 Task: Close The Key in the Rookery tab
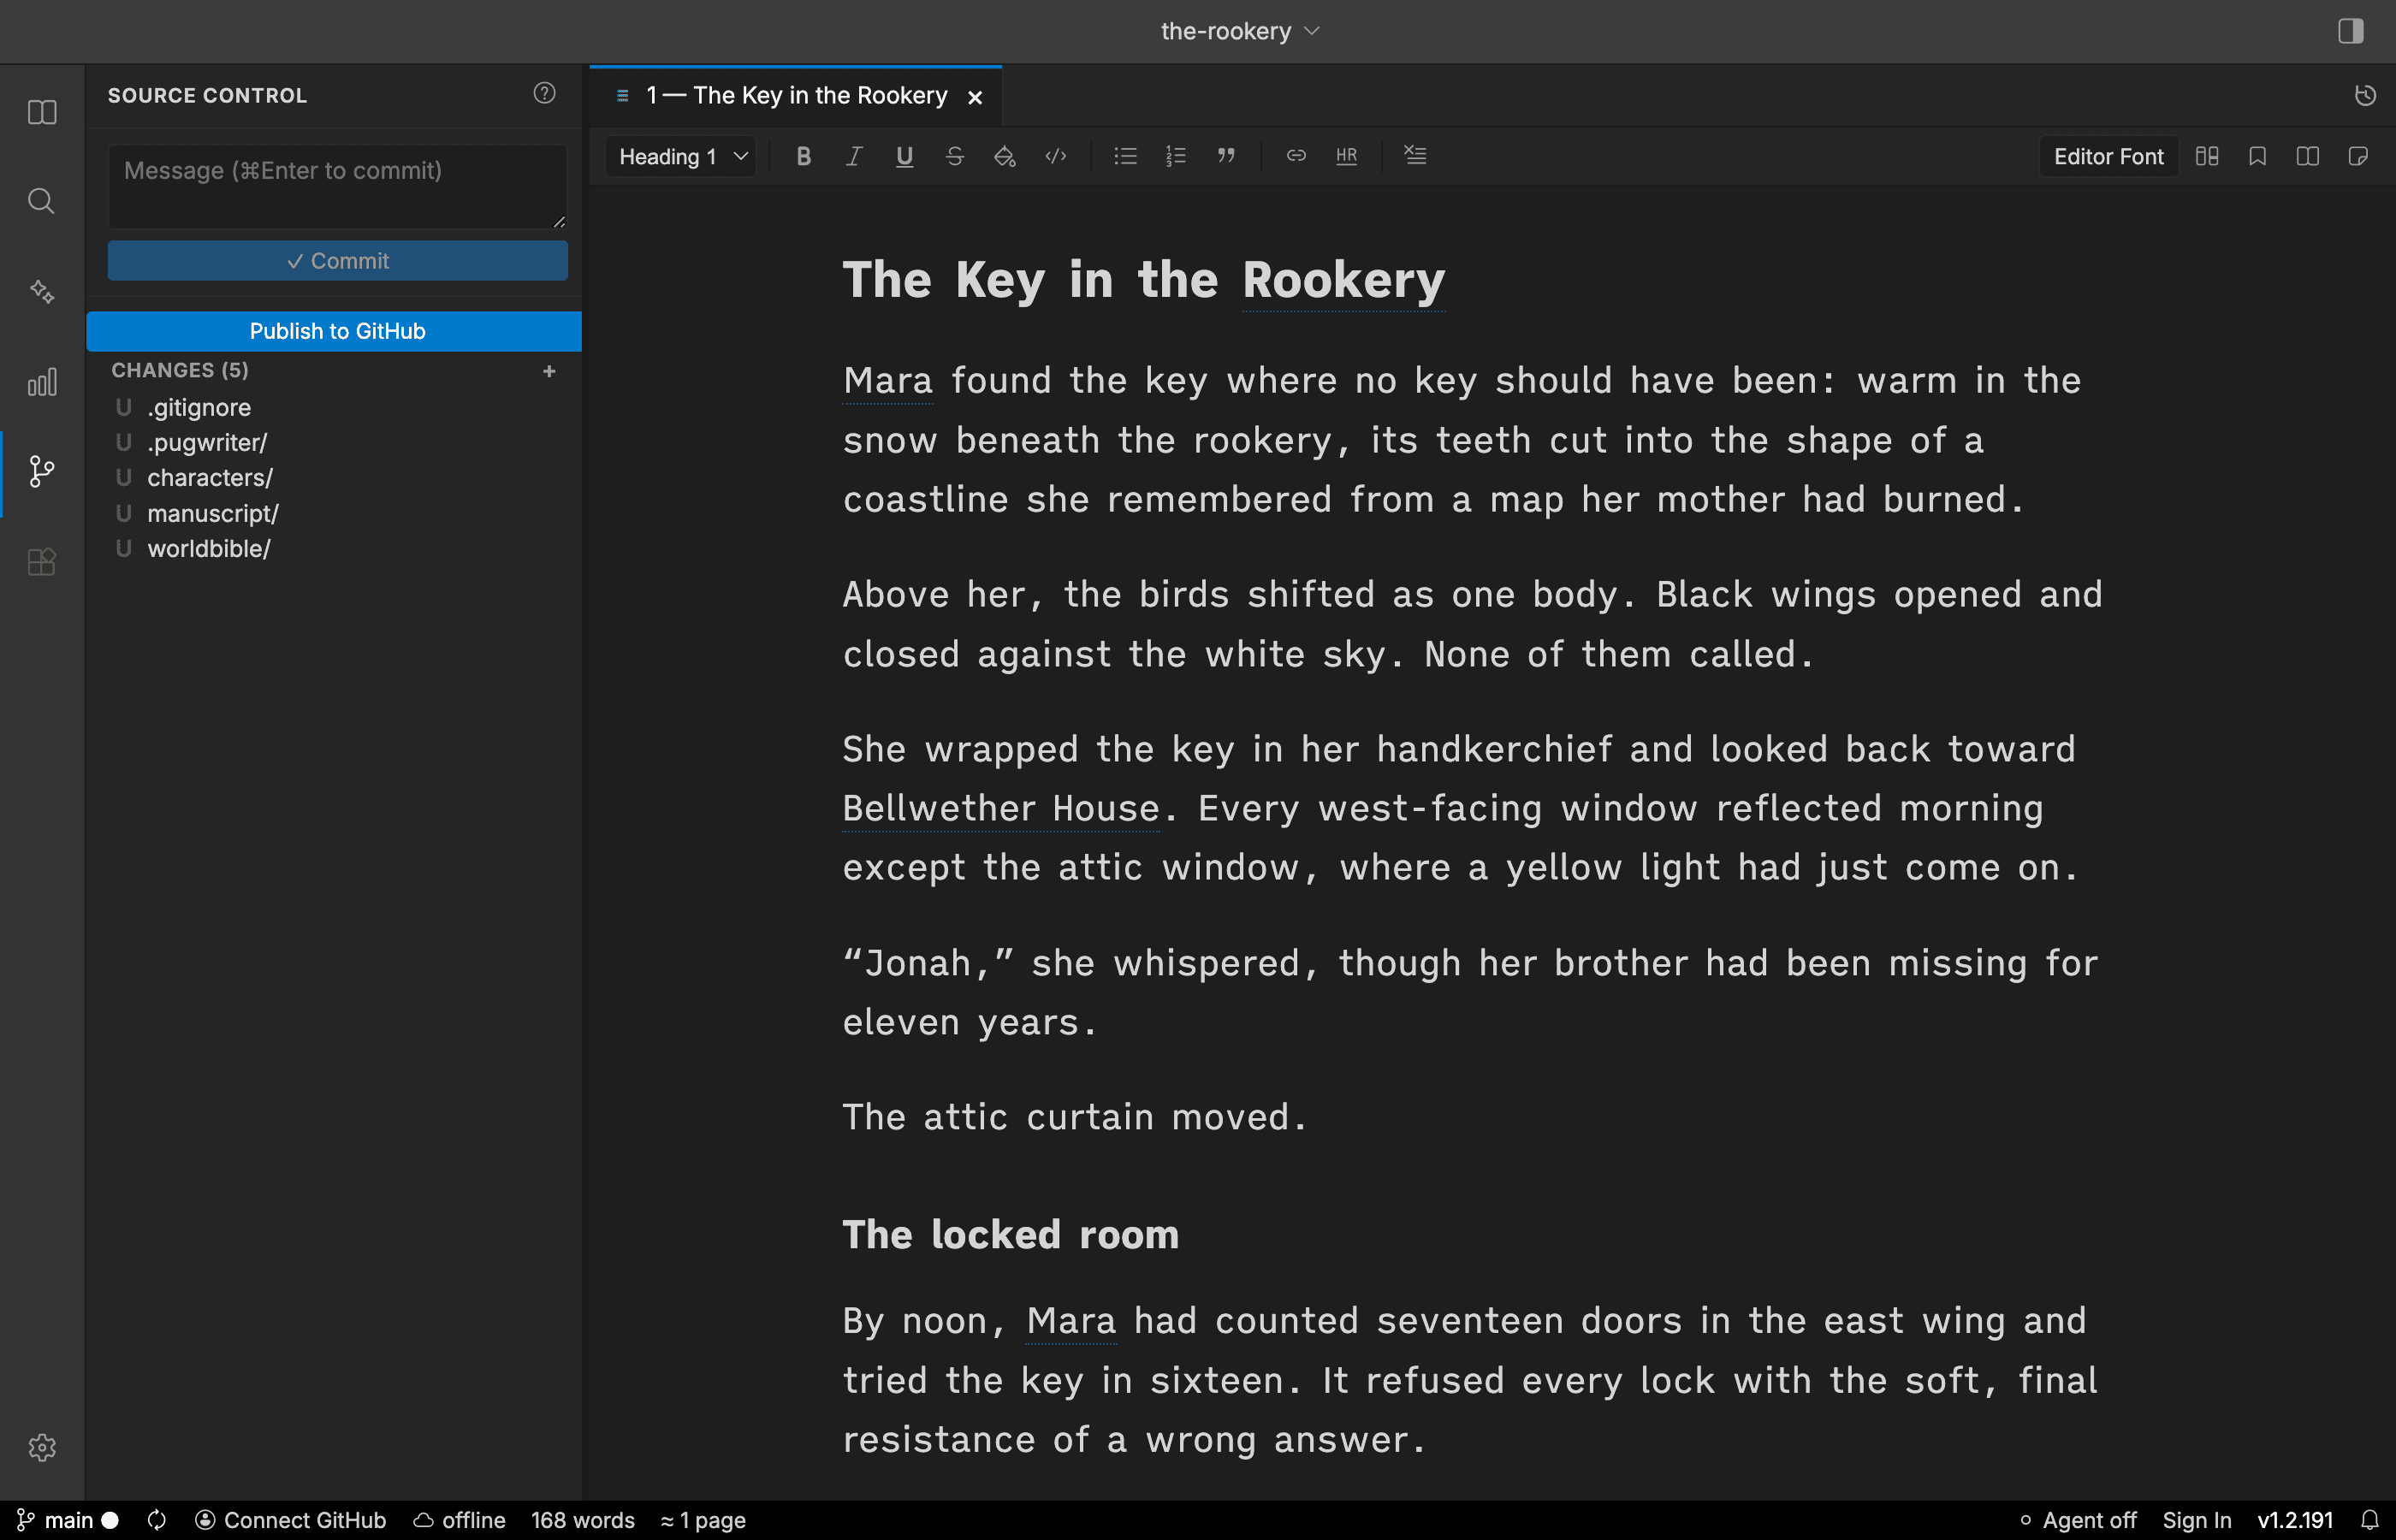[x=975, y=97]
